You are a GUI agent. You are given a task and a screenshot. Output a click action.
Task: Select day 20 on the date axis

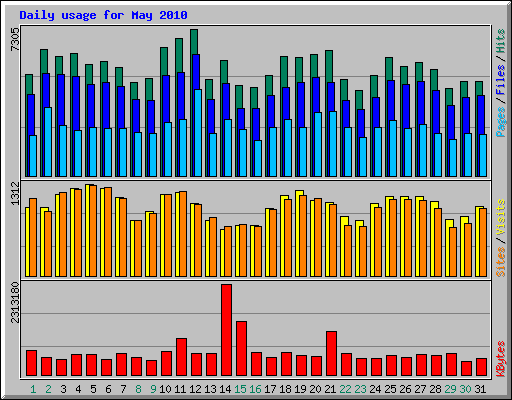(x=315, y=389)
